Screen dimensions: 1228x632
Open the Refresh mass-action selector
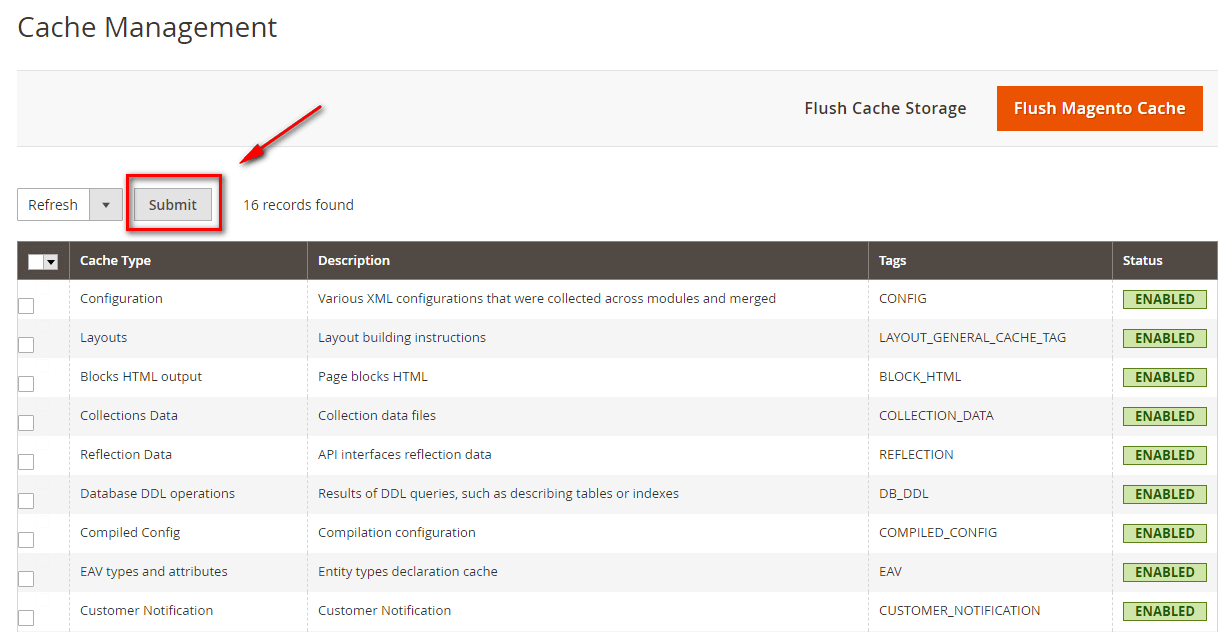click(x=53, y=204)
